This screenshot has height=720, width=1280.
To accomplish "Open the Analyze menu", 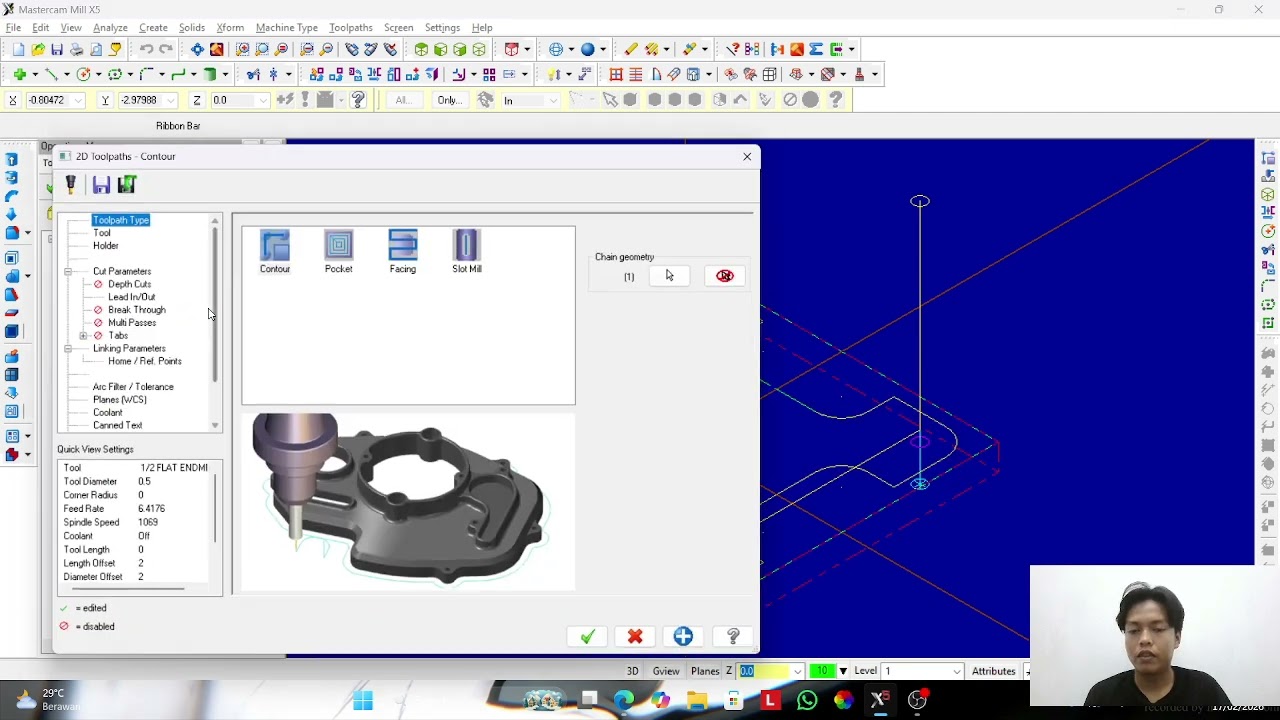I will (110, 28).
